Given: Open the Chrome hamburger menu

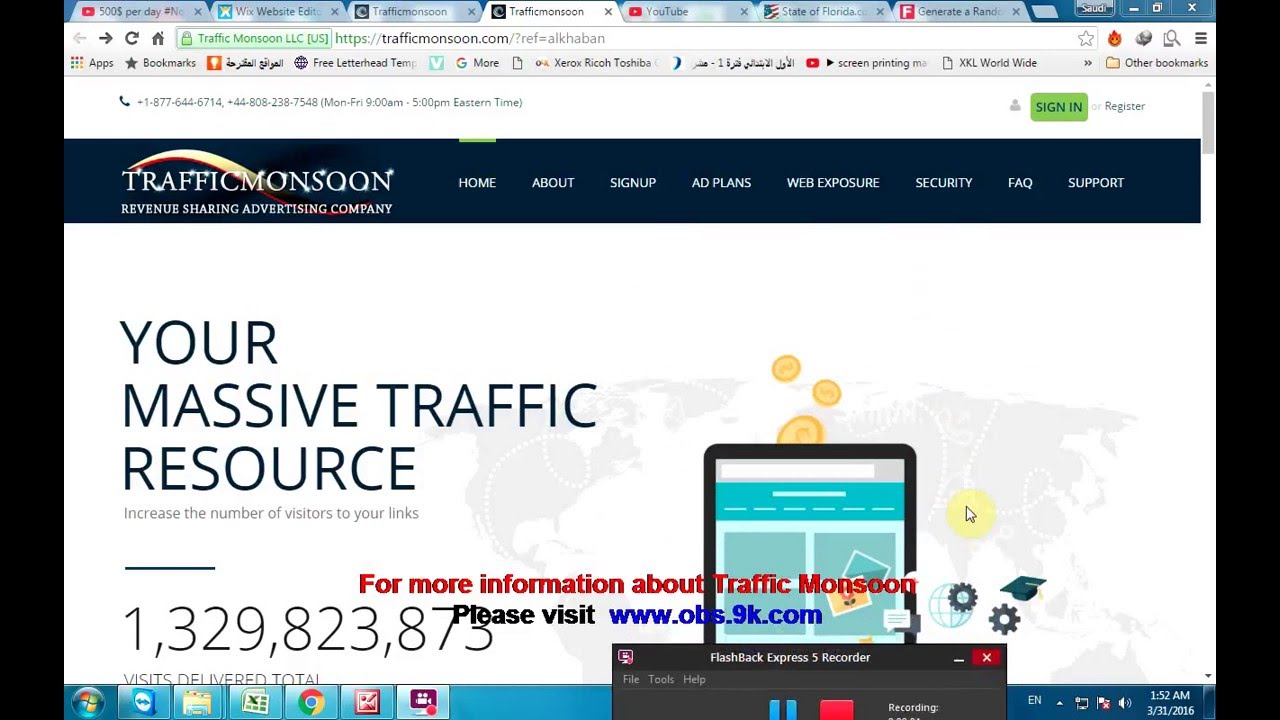Looking at the screenshot, I should pos(1201,38).
